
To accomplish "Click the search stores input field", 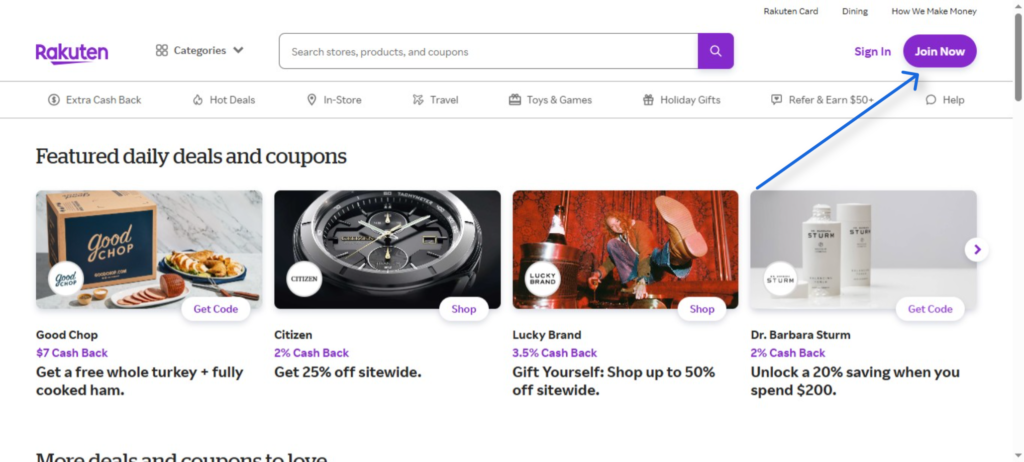I will point(488,51).
